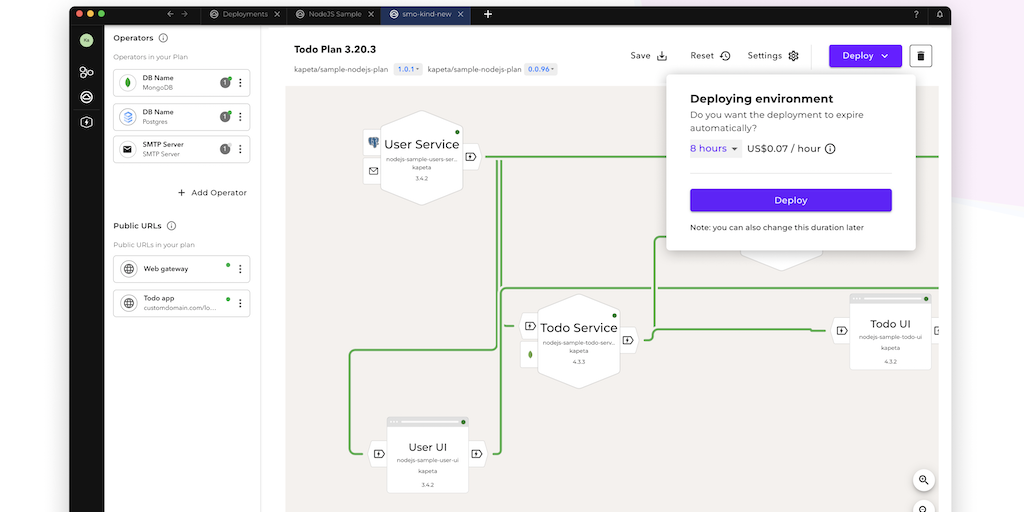Click the Save button
Screen dimensions: 1024x512
(x=648, y=56)
